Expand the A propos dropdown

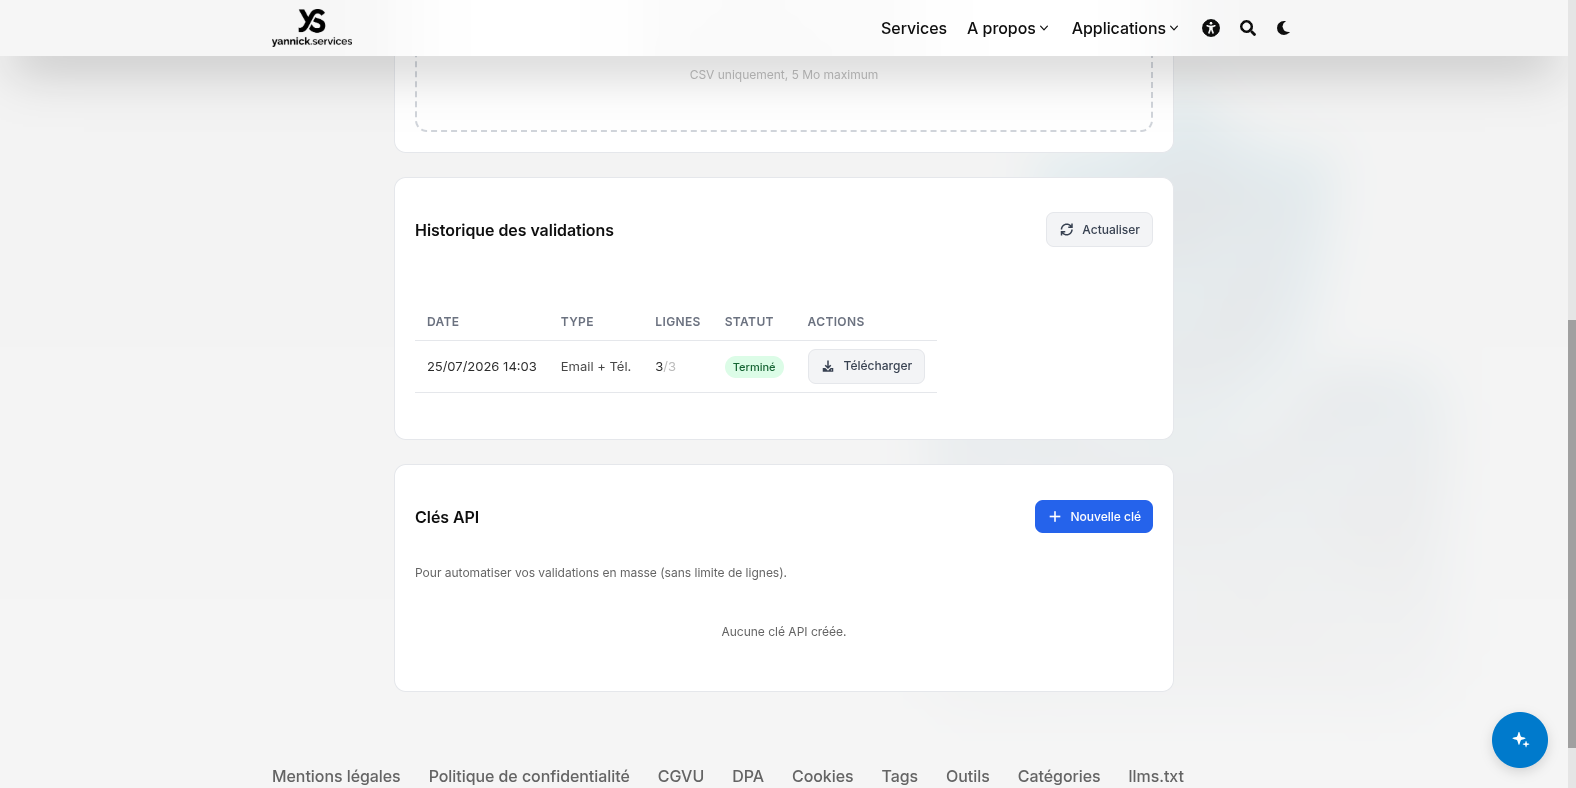point(1008,28)
